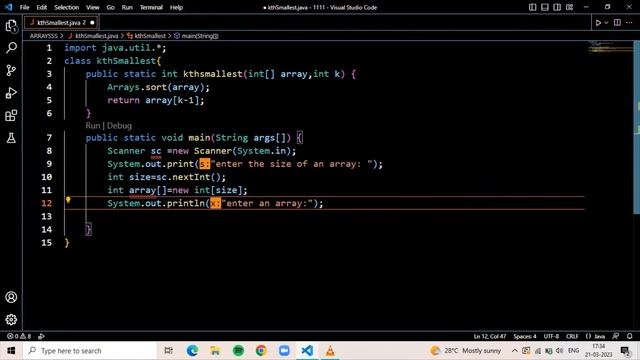
Task: Click line number 13 in gutter
Action: (x=47, y=216)
